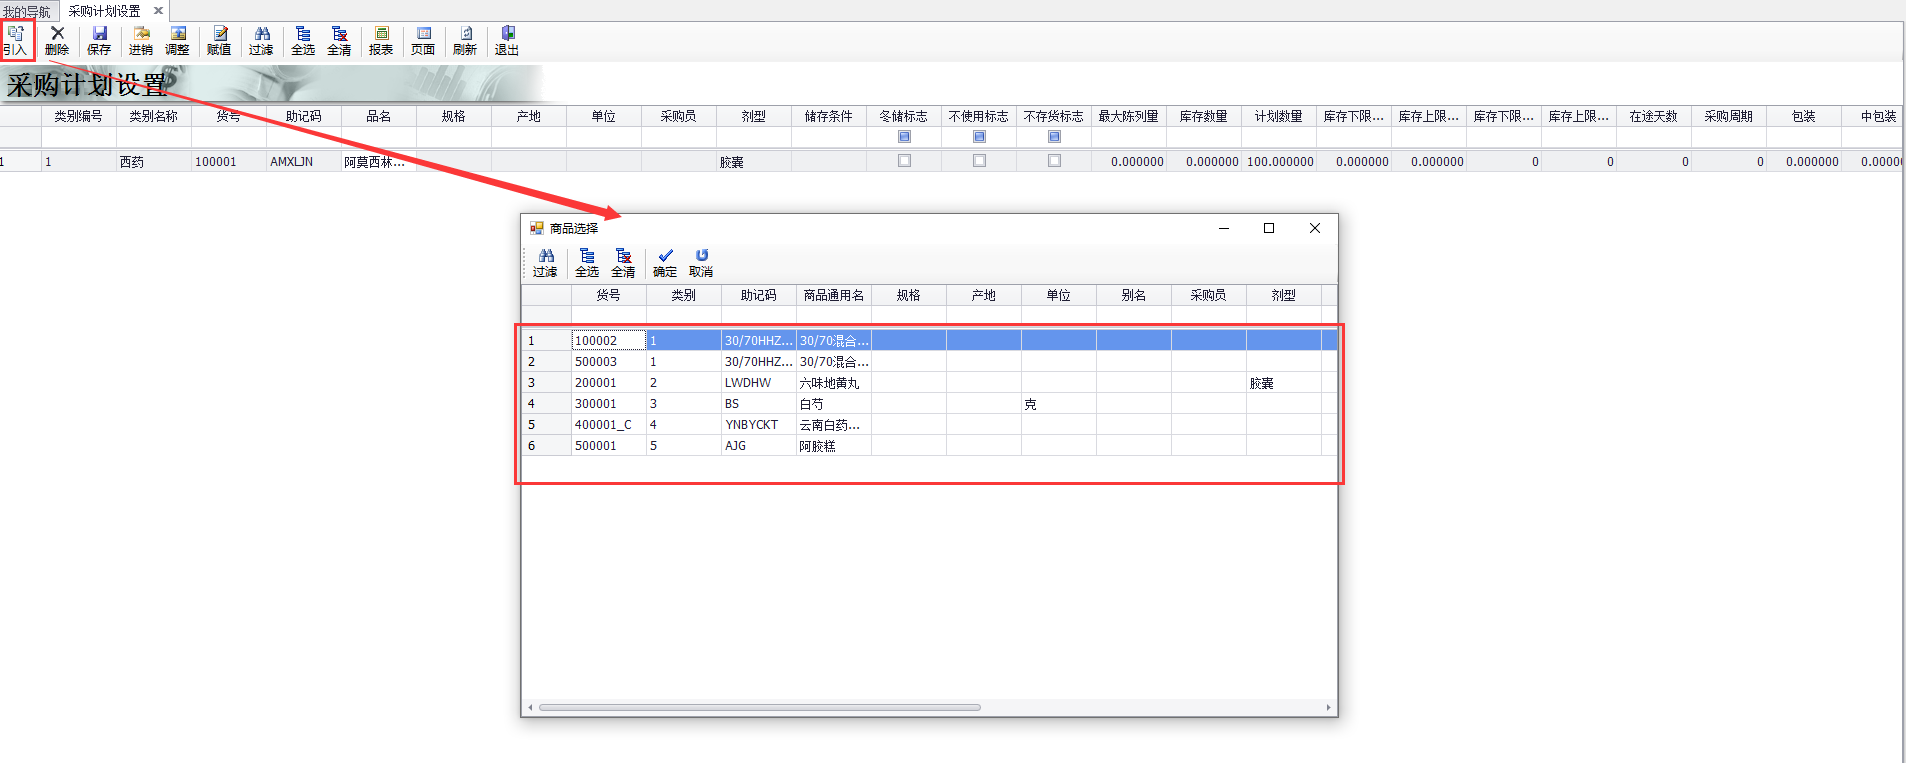Click 剂型 column header in dialog

click(1284, 295)
